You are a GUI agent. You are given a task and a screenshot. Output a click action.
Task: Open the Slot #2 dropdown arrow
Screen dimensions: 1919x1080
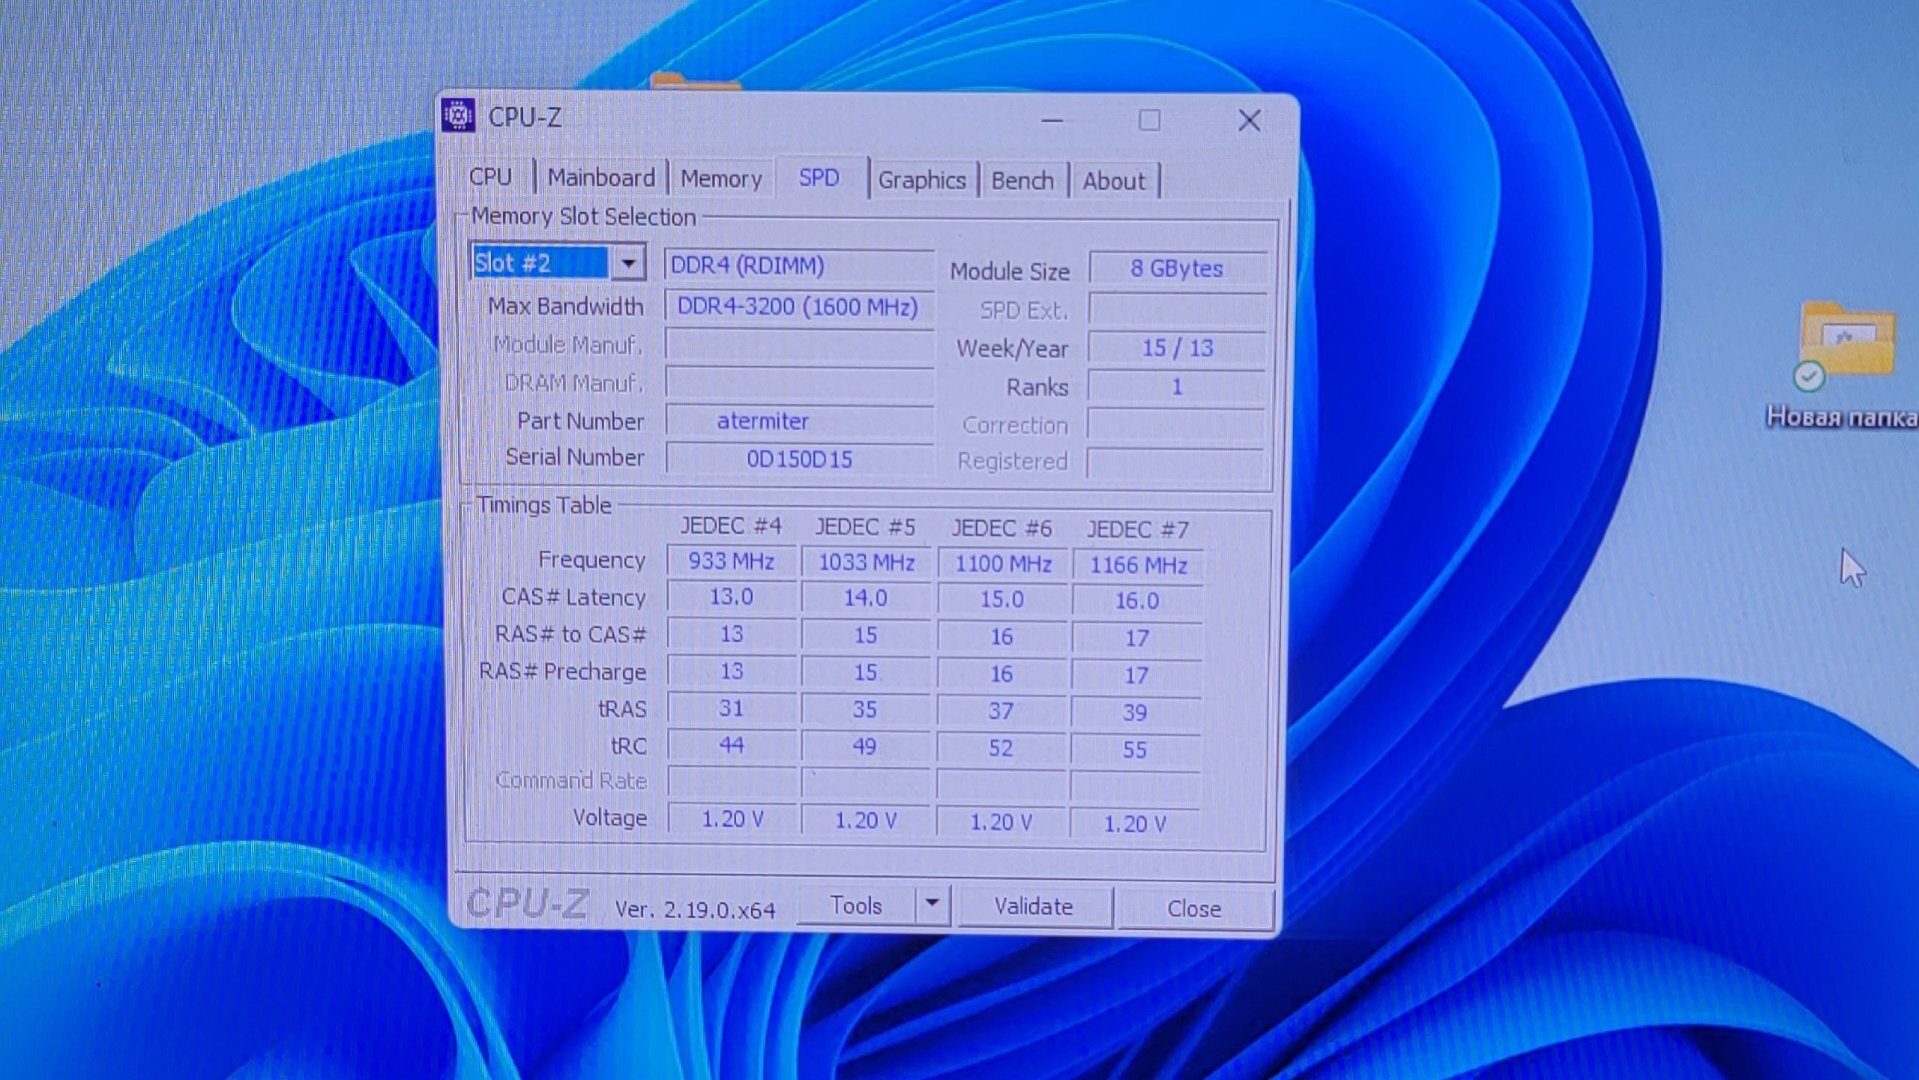pyautogui.click(x=628, y=263)
